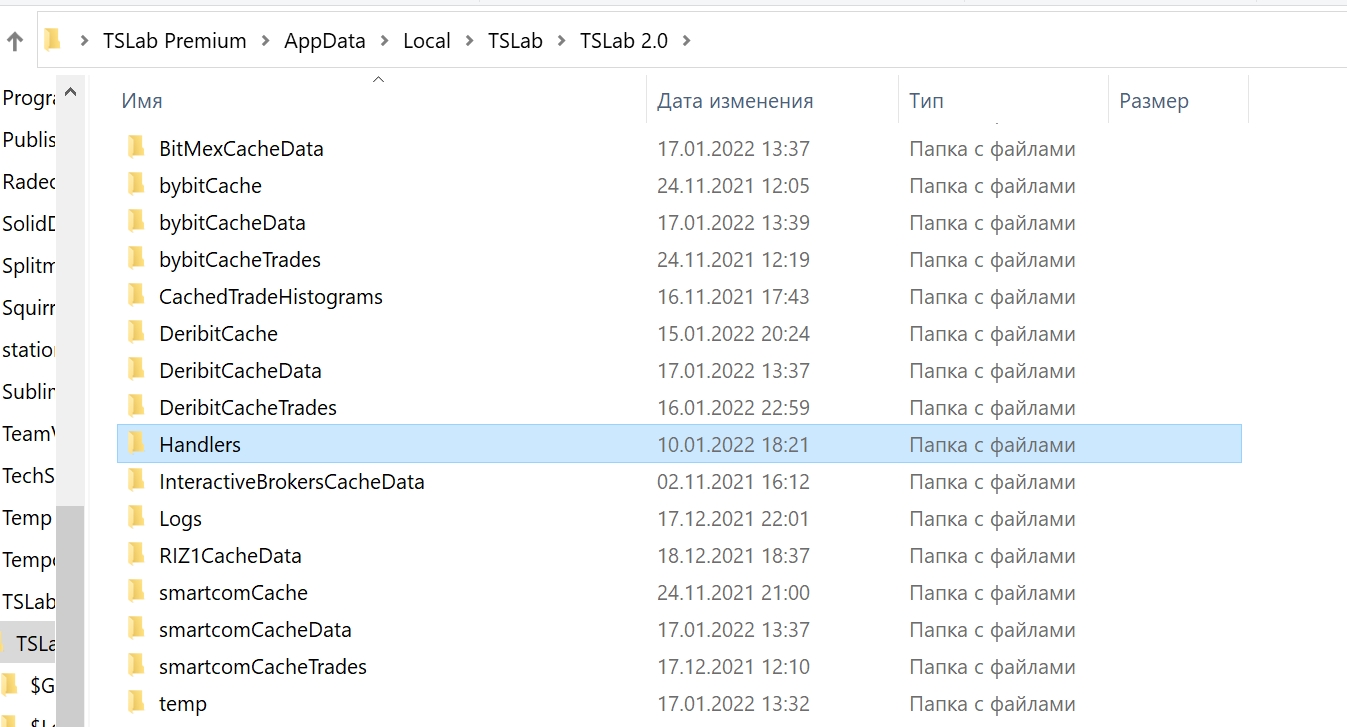
Task: Click date 15.01.2022 20:24 of DeribitCache
Action: [x=733, y=334]
